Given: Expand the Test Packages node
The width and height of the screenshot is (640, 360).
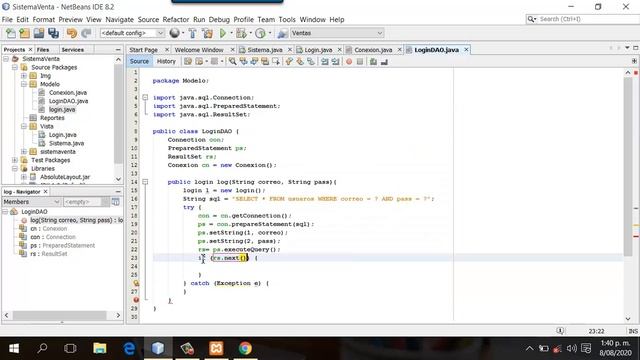Looking at the screenshot, I should pyautogui.click(x=15, y=160).
